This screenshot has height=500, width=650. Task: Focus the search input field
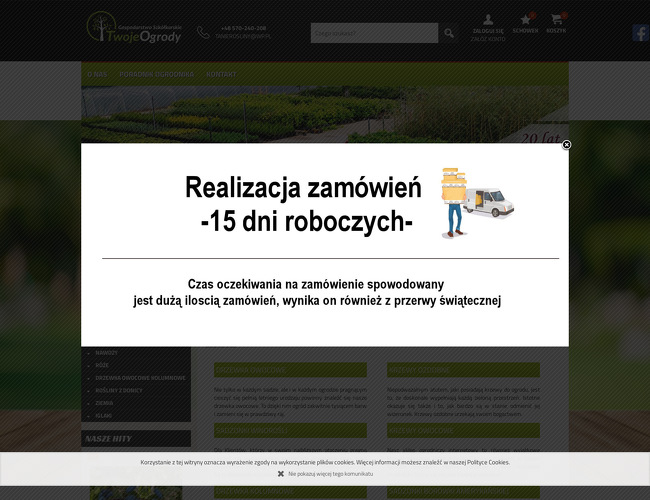click(x=374, y=33)
